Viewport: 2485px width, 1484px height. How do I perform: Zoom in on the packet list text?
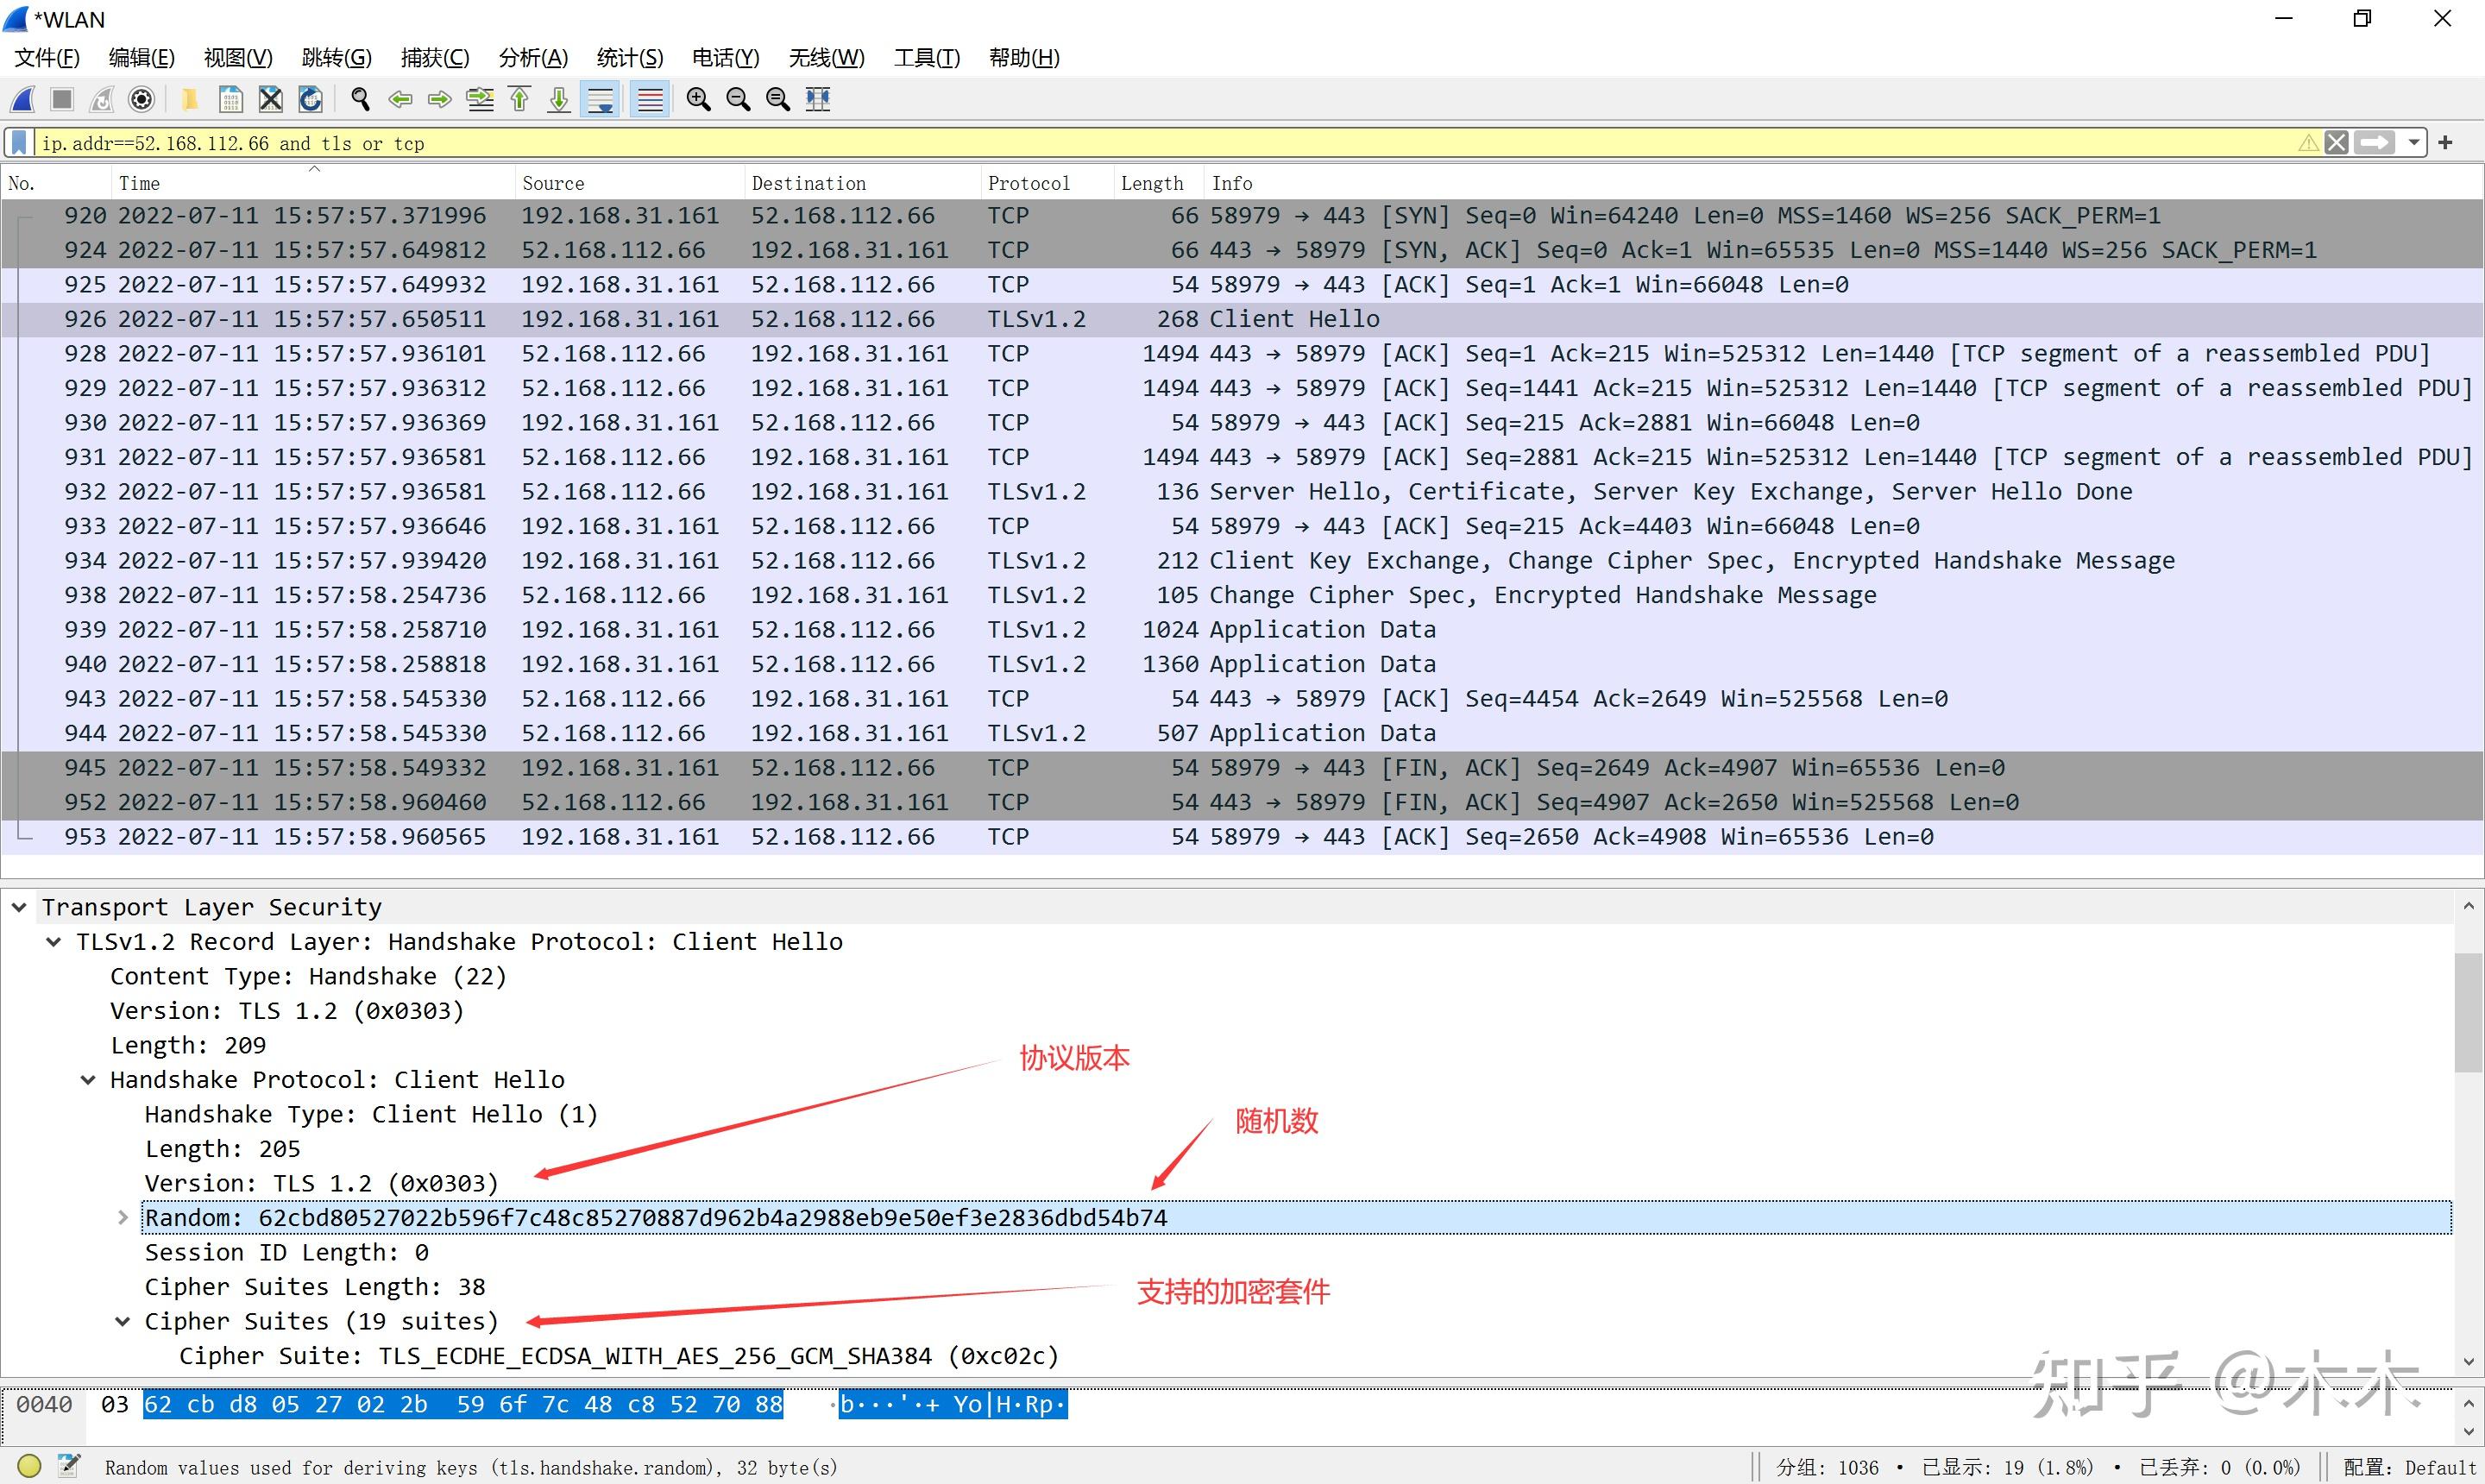(x=698, y=99)
